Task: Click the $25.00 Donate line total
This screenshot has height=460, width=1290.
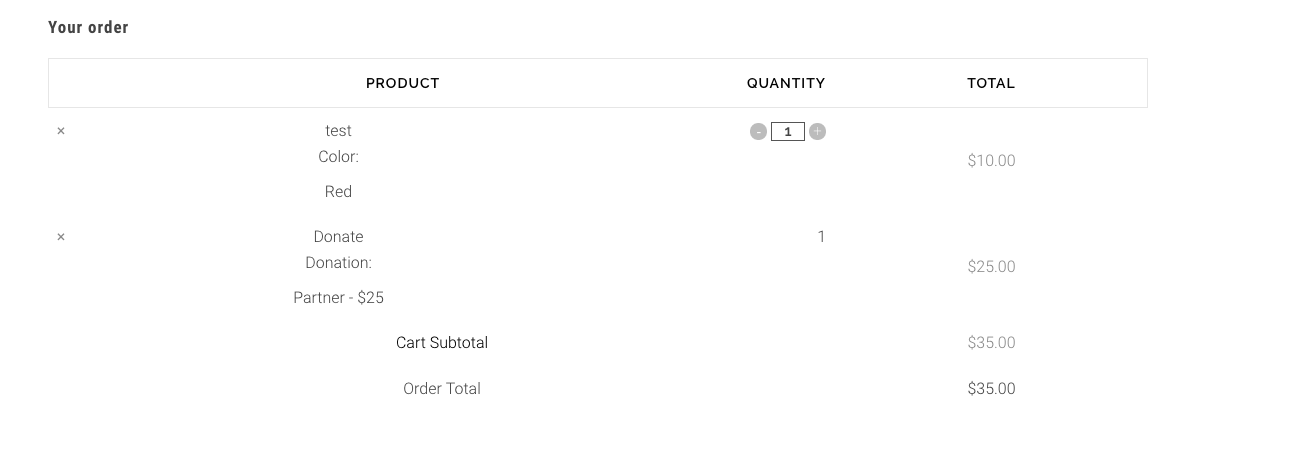Action: tap(991, 266)
